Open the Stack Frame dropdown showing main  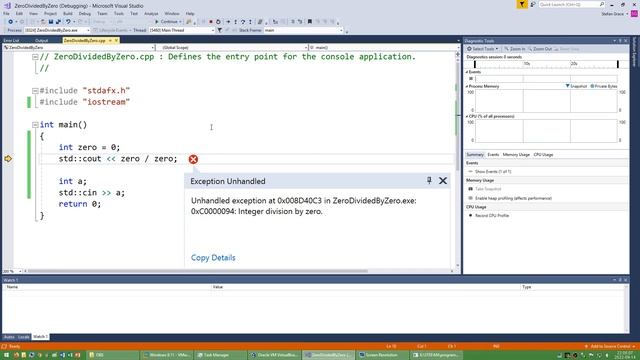[x=303, y=30]
